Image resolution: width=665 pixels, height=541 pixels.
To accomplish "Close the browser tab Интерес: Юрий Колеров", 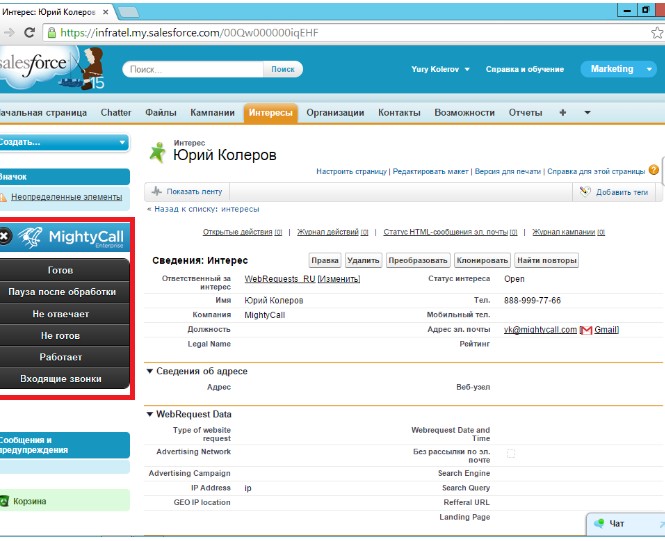I will pyautogui.click(x=106, y=12).
